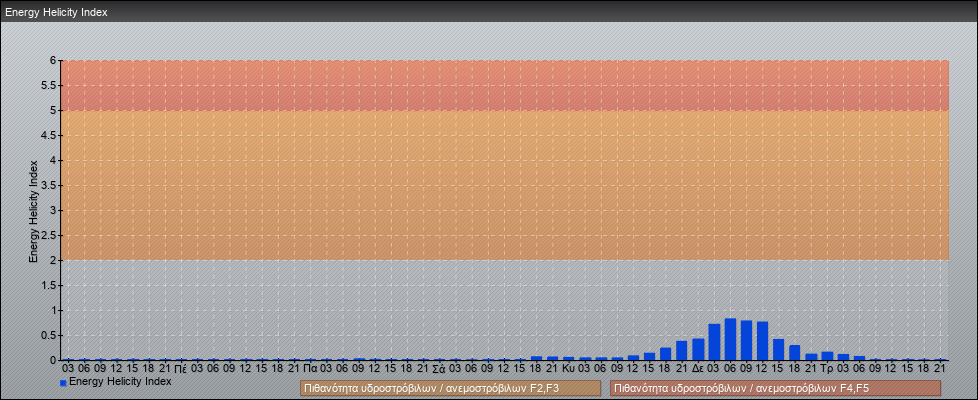
Task: Click the Τρ day label on x-axis
Action: [x=826, y=368]
